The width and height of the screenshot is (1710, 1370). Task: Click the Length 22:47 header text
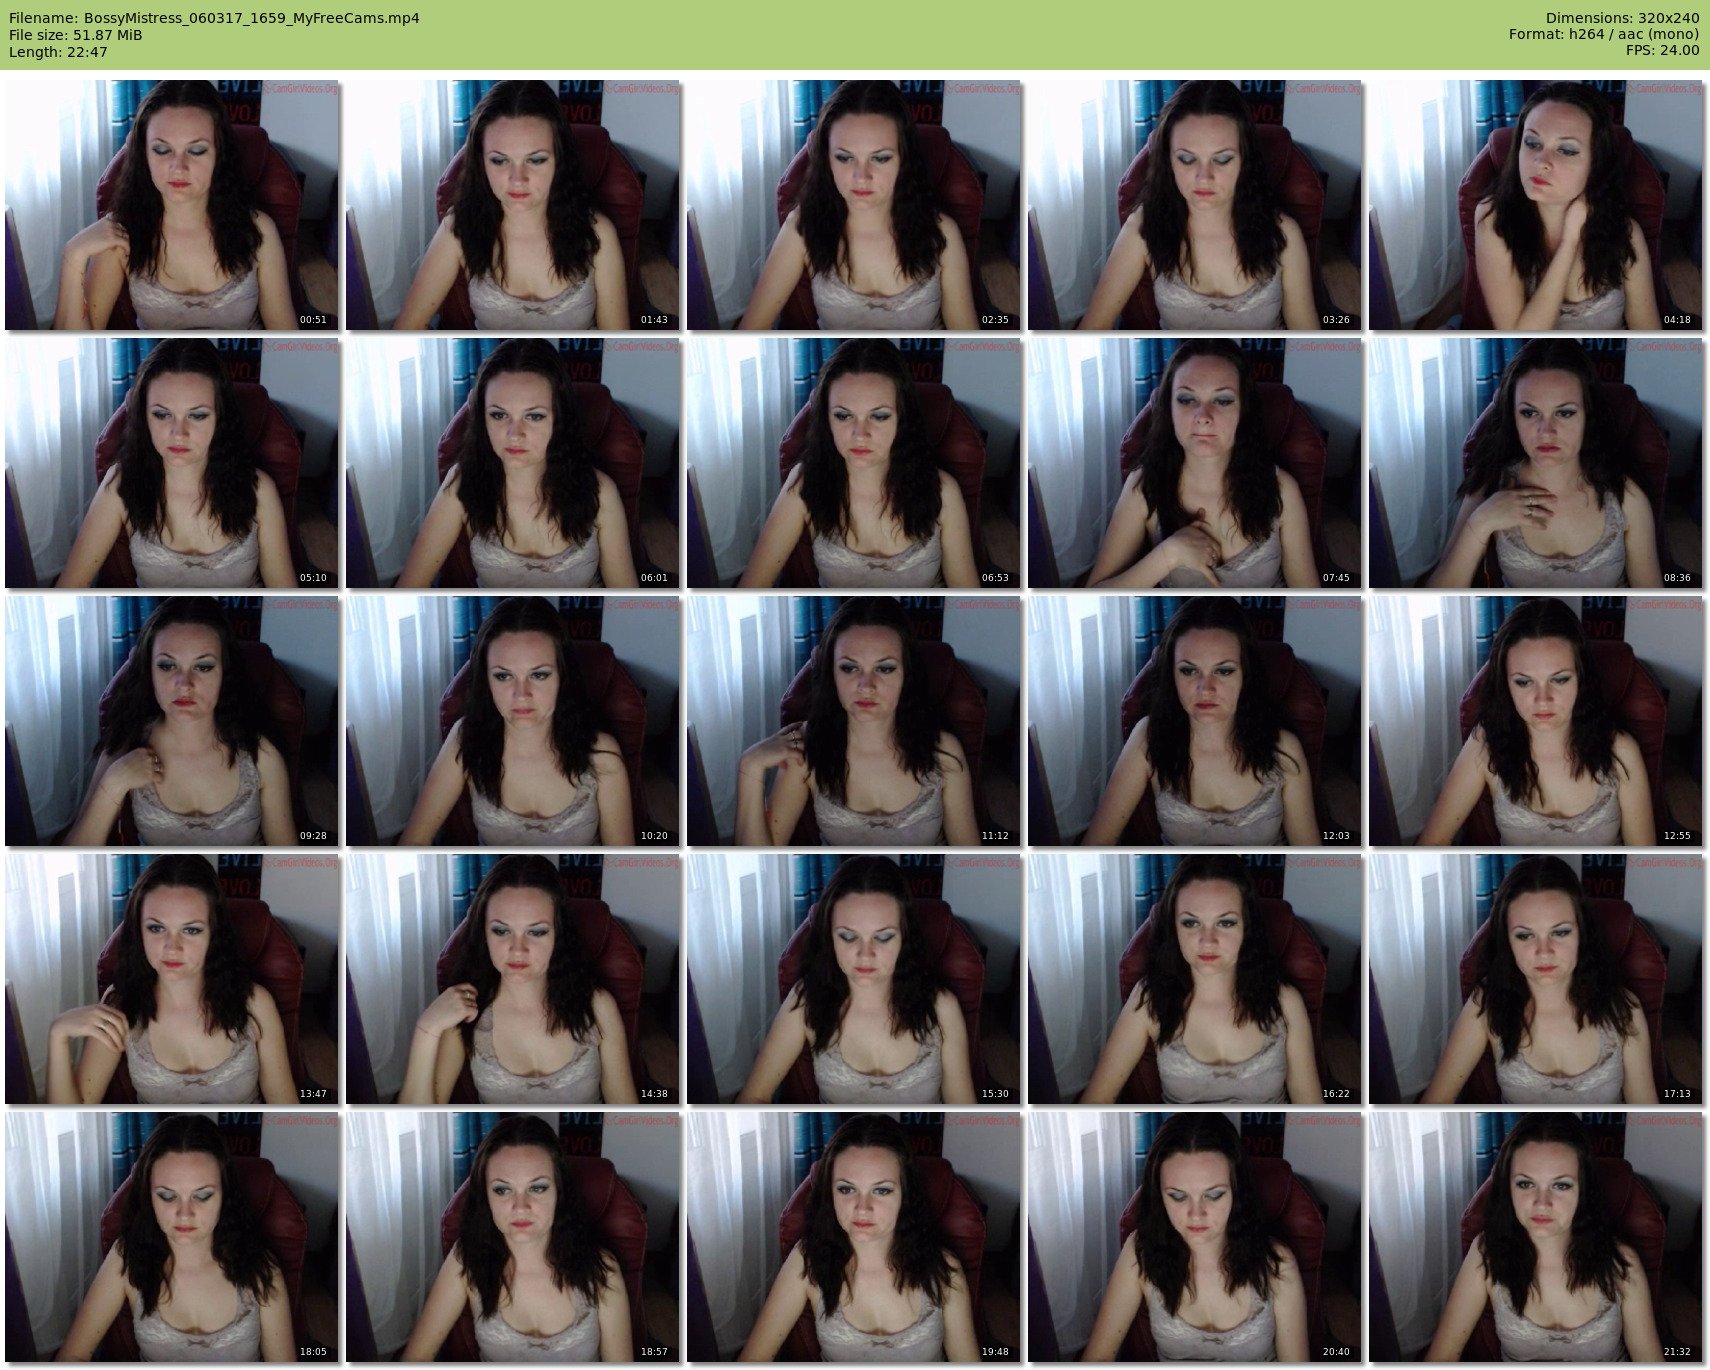point(58,52)
